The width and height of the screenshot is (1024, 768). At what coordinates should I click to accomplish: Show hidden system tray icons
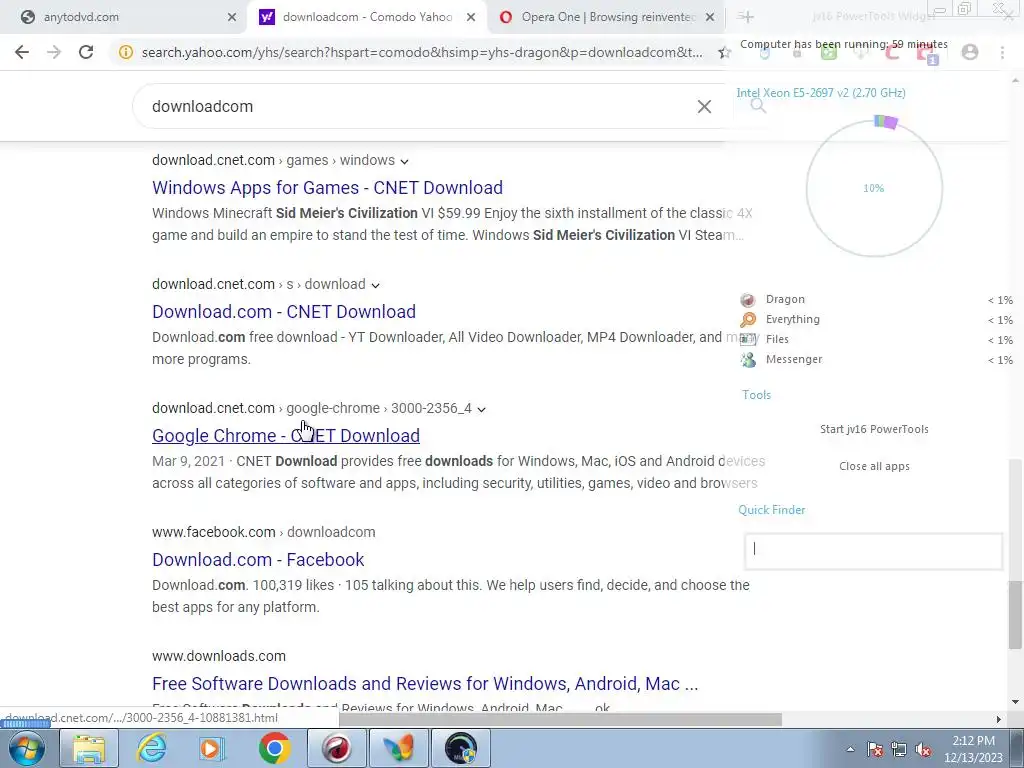850,749
